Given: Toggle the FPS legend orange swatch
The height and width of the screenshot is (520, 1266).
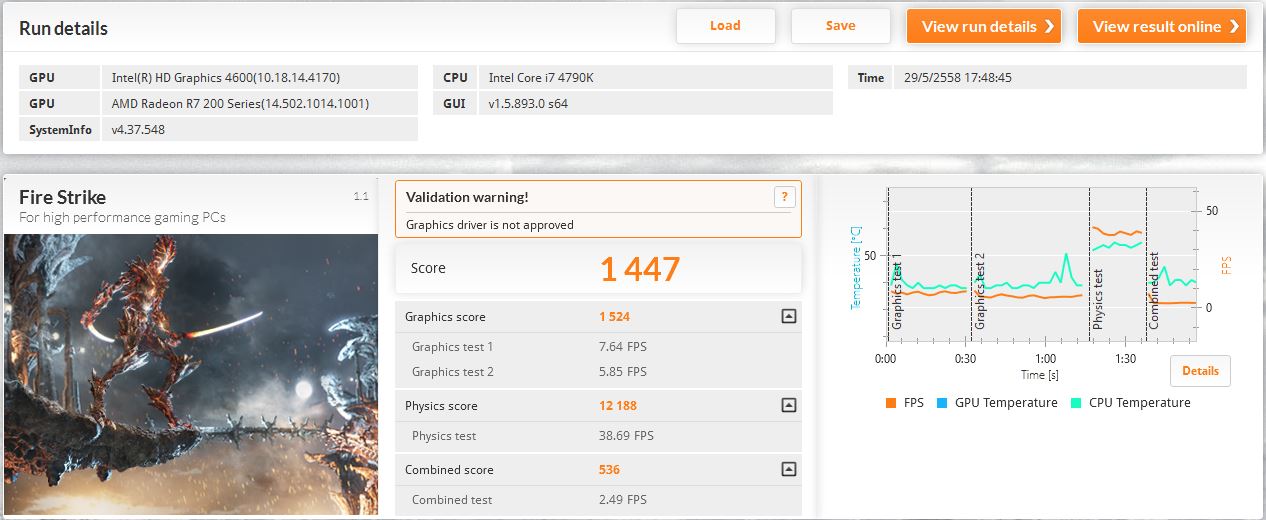Looking at the screenshot, I should point(890,403).
